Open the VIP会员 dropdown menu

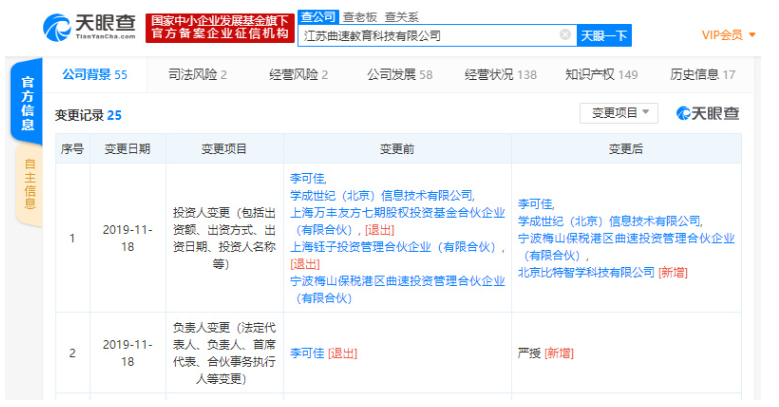point(728,35)
